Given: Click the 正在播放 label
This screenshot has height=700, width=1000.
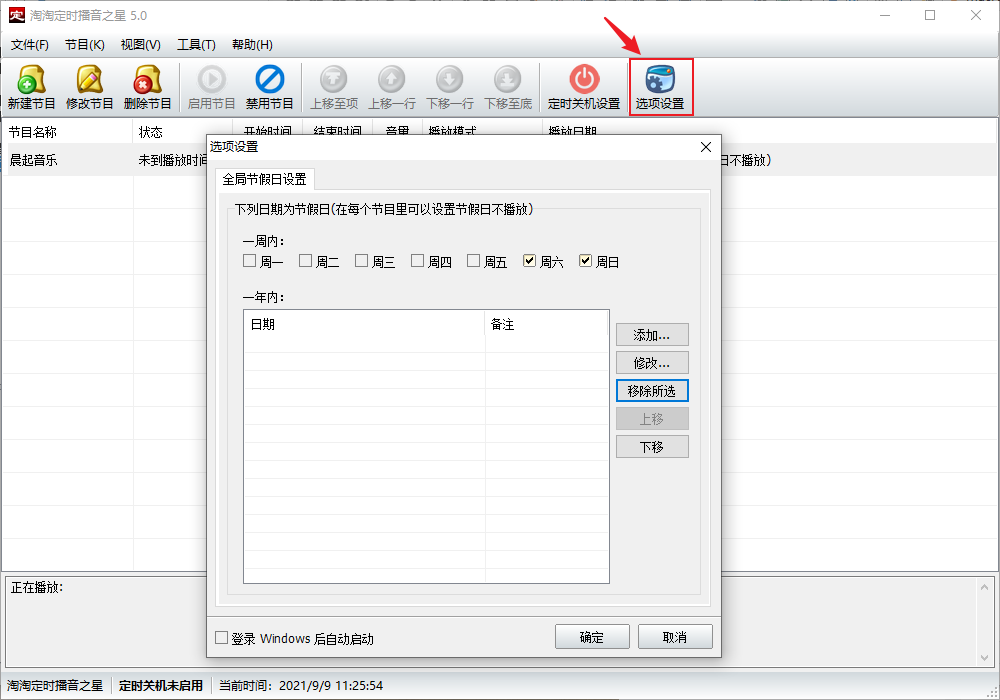Looking at the screenshot, I should click(x=37, y=587).
